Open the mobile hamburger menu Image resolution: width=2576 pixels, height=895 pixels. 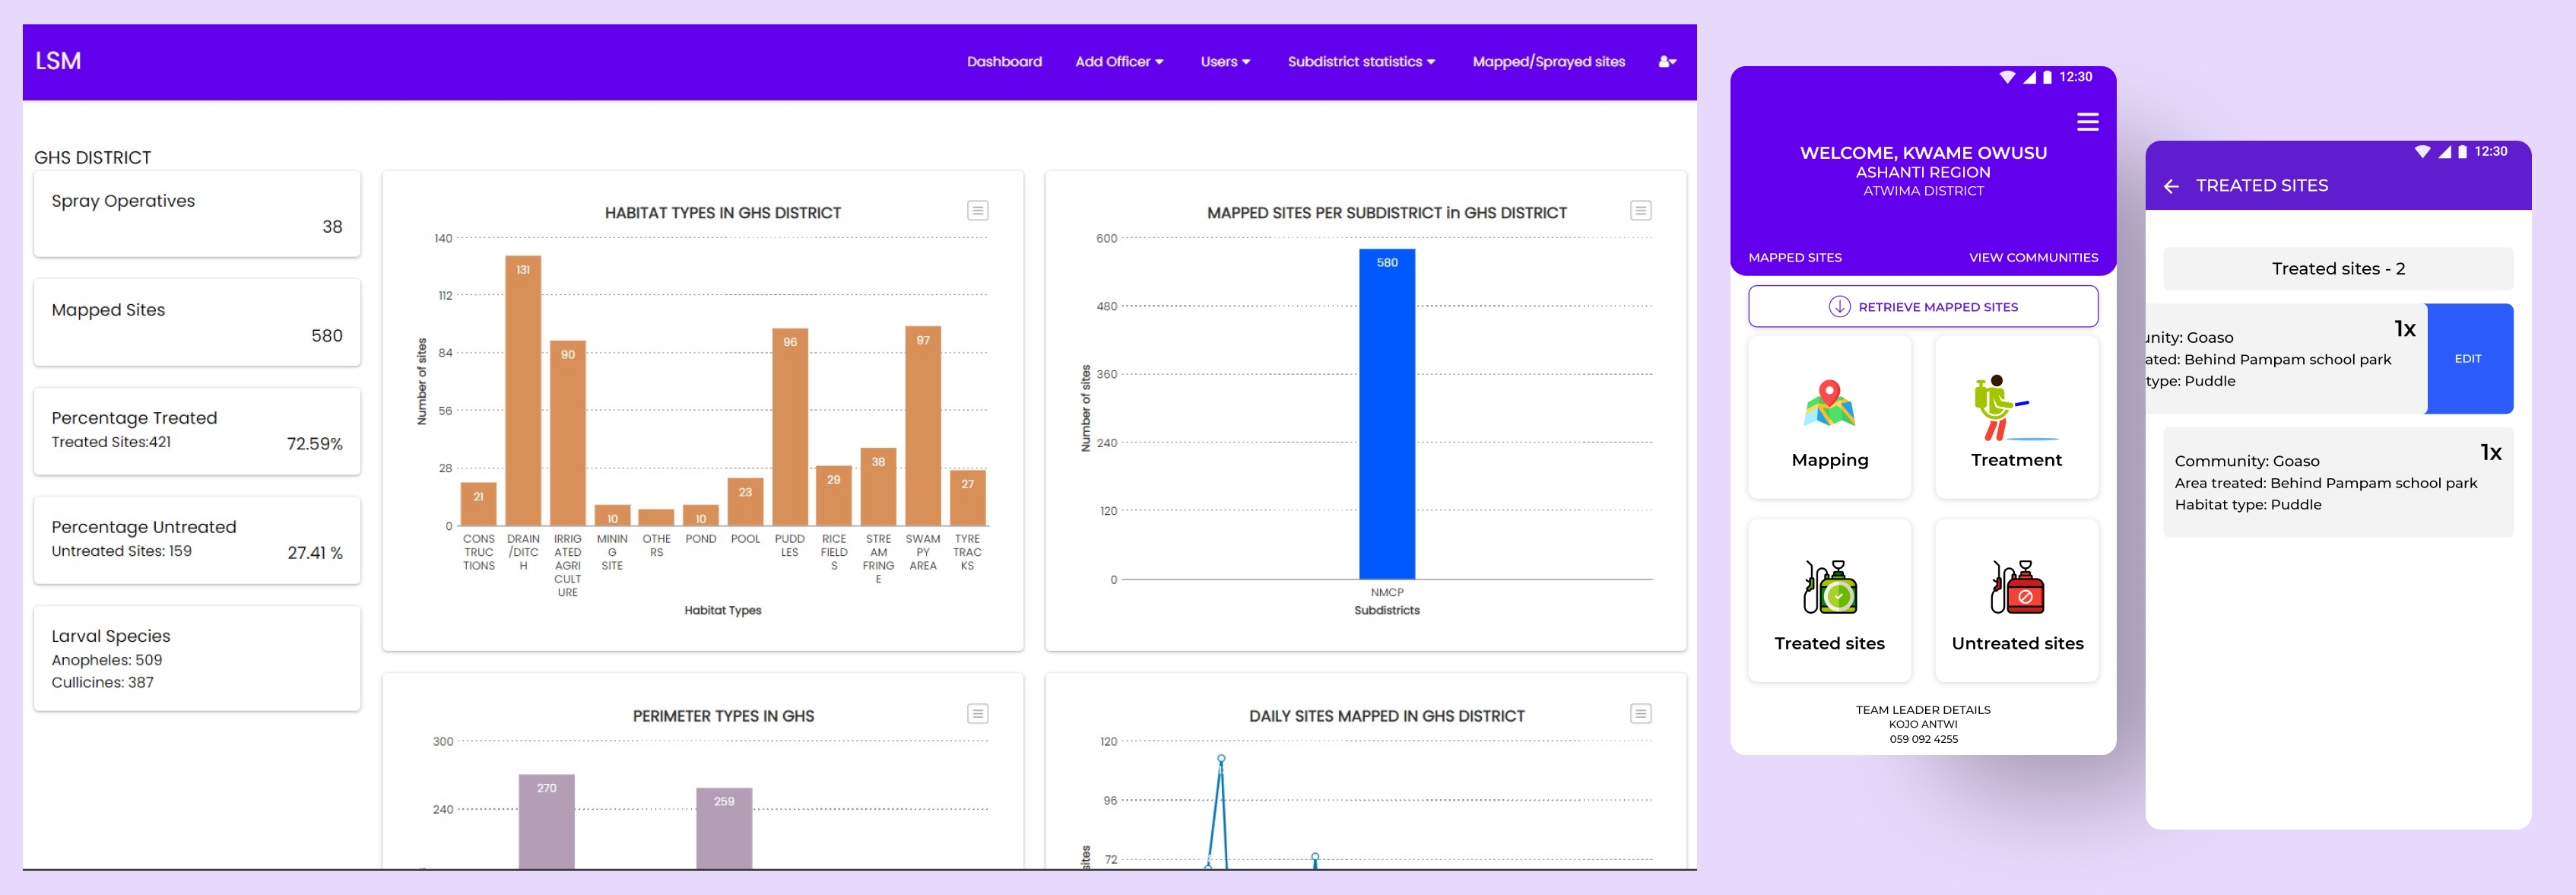pos(2087,122)
